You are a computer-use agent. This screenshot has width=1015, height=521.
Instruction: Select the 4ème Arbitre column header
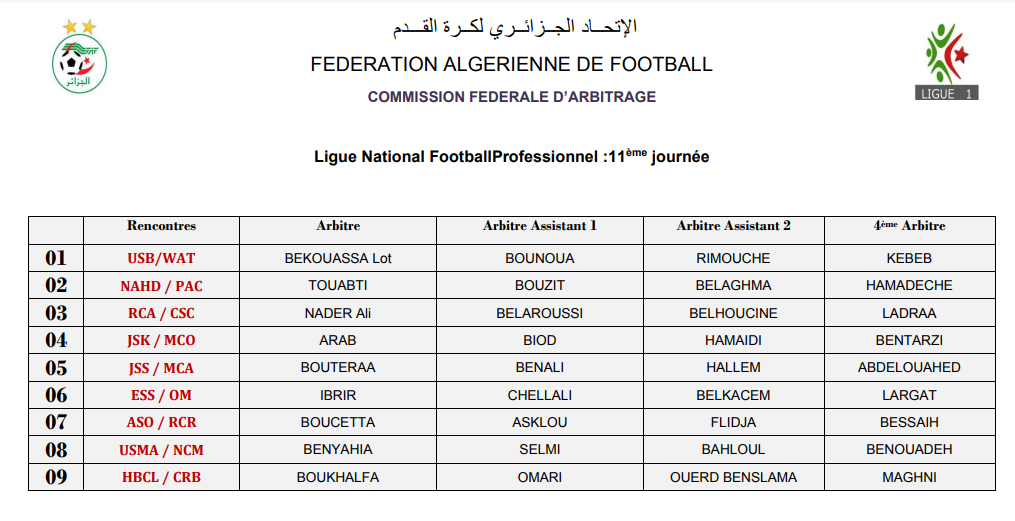click(x=909, y=227)
